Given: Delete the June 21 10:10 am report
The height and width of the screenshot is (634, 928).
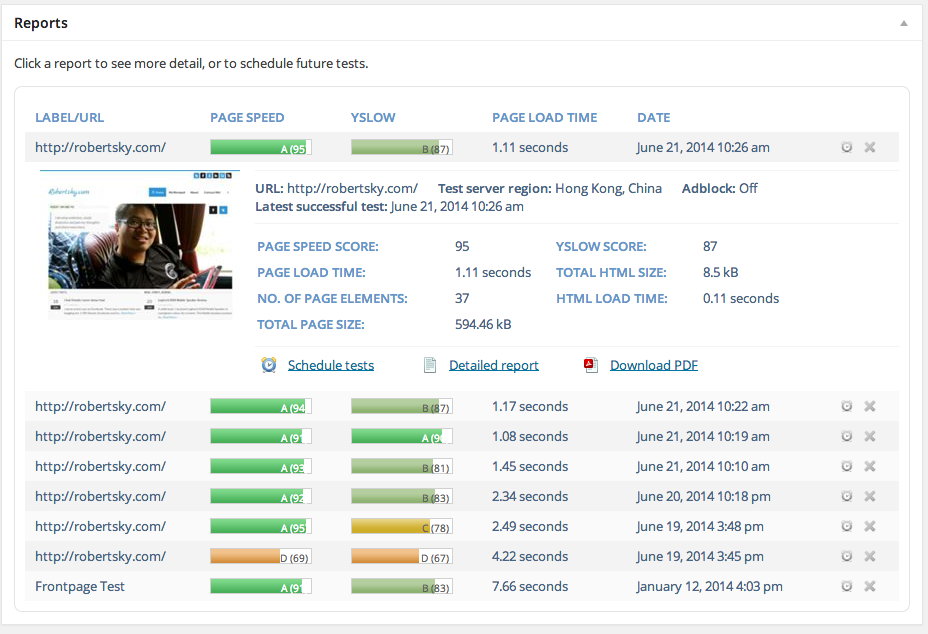Looking at the screenshot, I should point(869,466).
